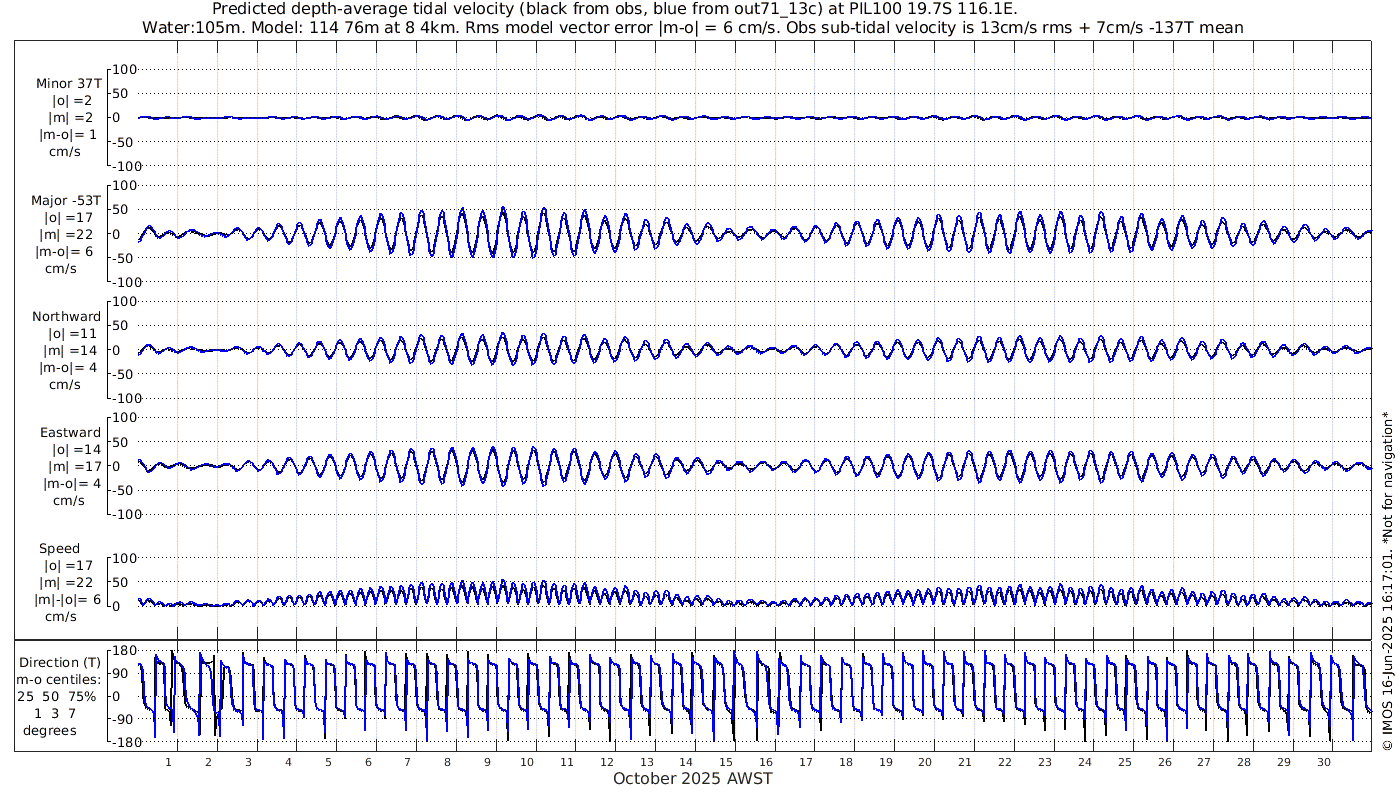This screenshot has width=1400, height=800.
Task: Click the -180 tick on Direction axis
Action: pyautogui.click(x=120, y=743)
